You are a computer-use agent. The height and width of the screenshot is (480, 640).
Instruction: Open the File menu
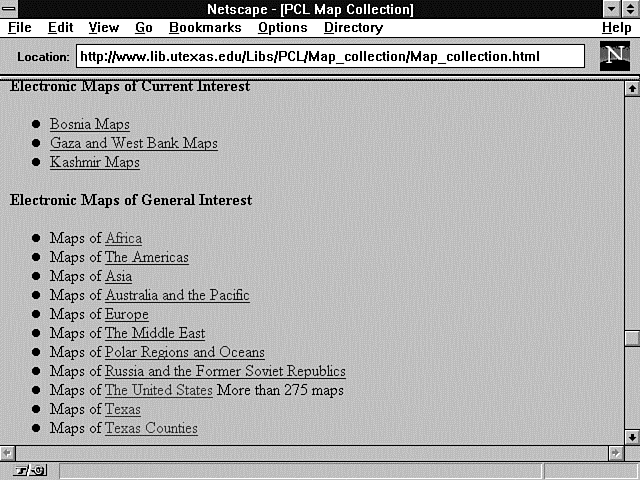tap(19, 28)
